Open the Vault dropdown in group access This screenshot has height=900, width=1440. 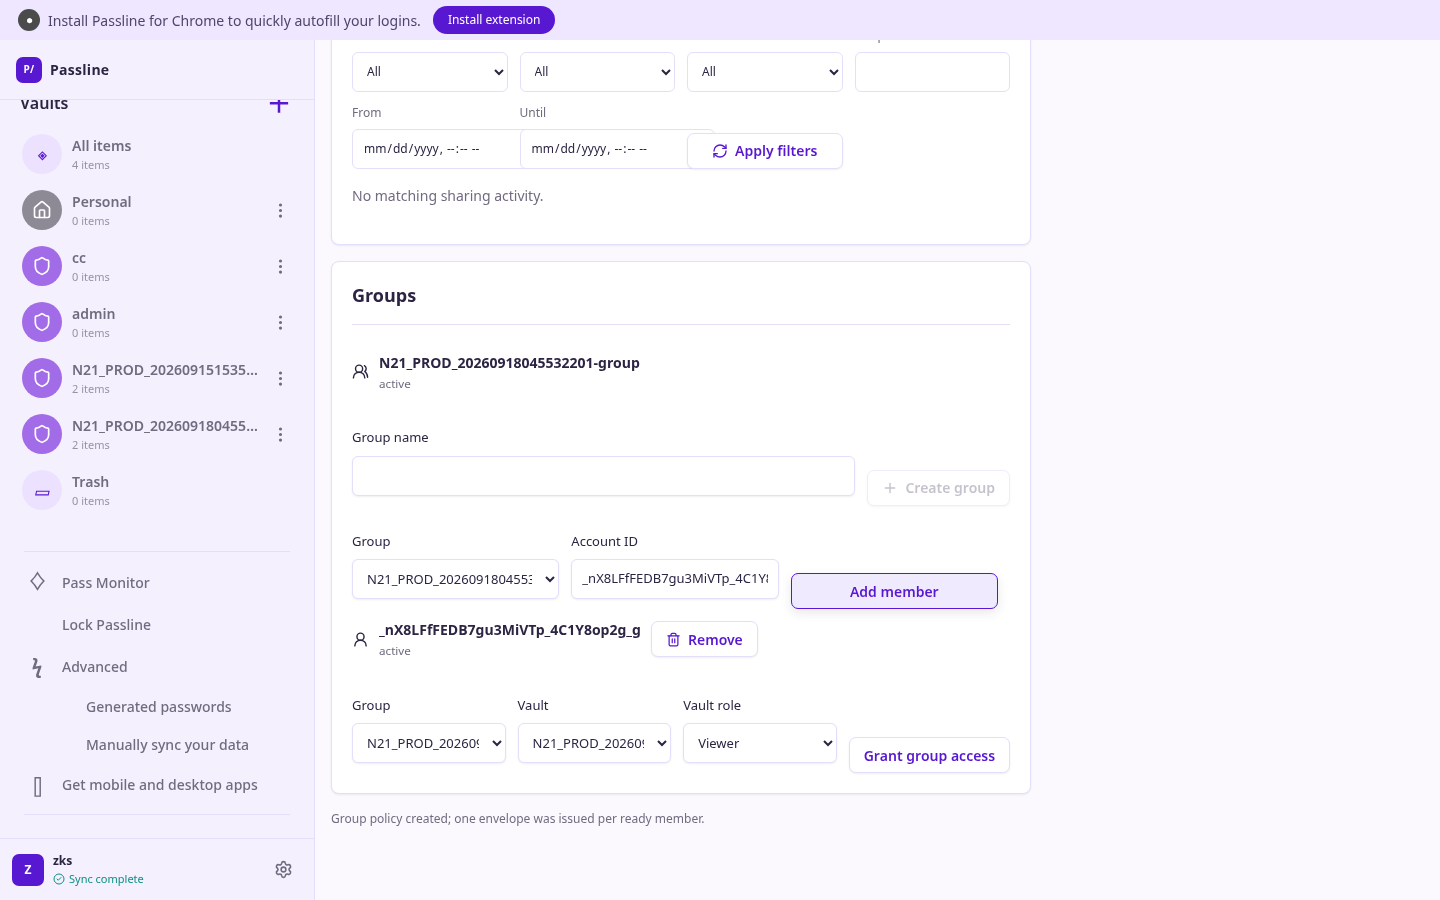(x=594, y=743)
